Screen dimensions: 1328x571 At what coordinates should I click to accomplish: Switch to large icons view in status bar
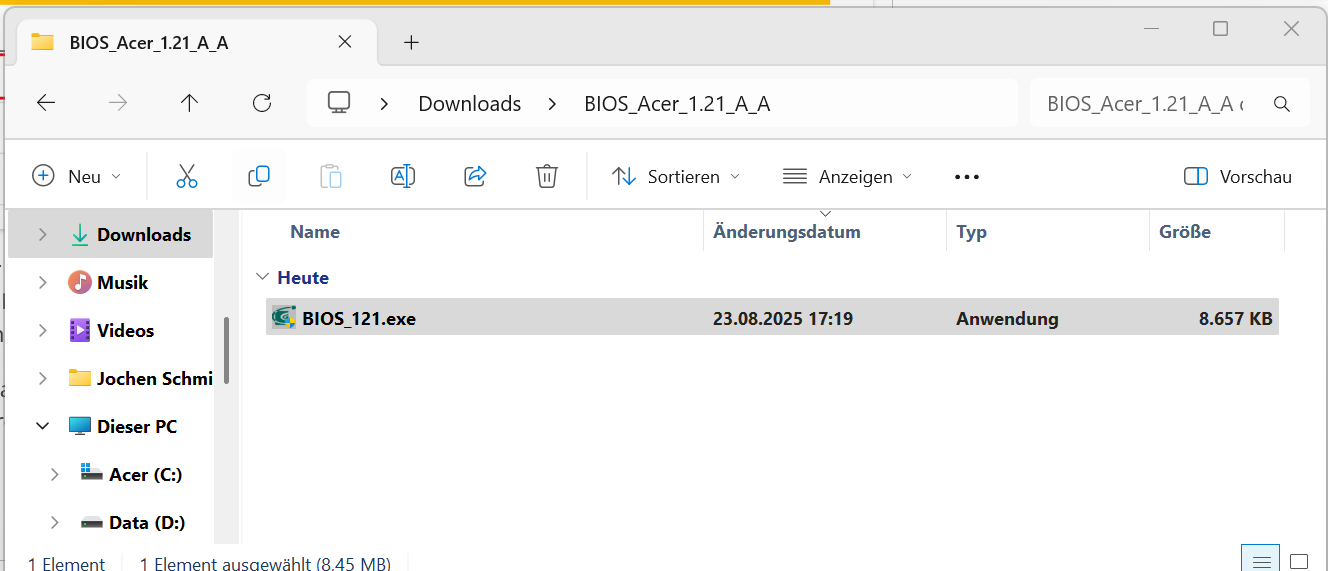[1299, 562]
